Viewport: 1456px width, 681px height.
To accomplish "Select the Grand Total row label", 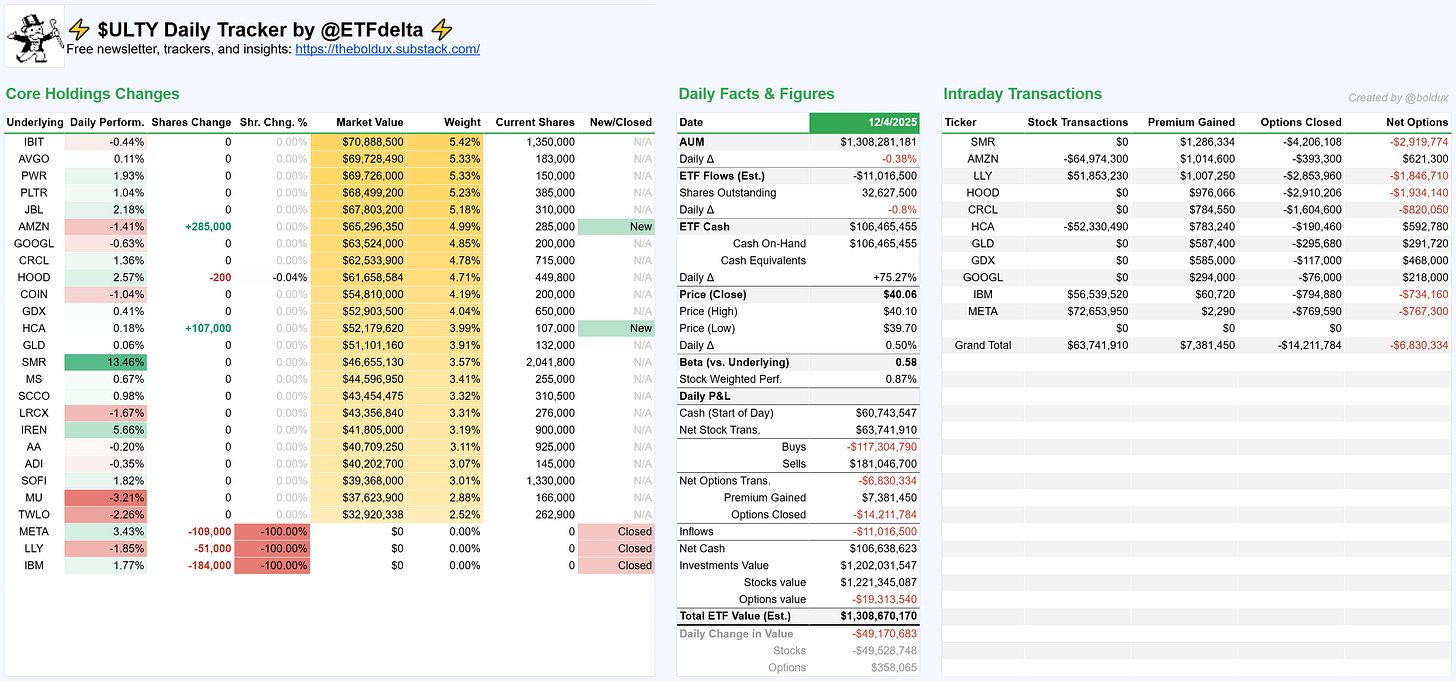I will coord(984,345).
